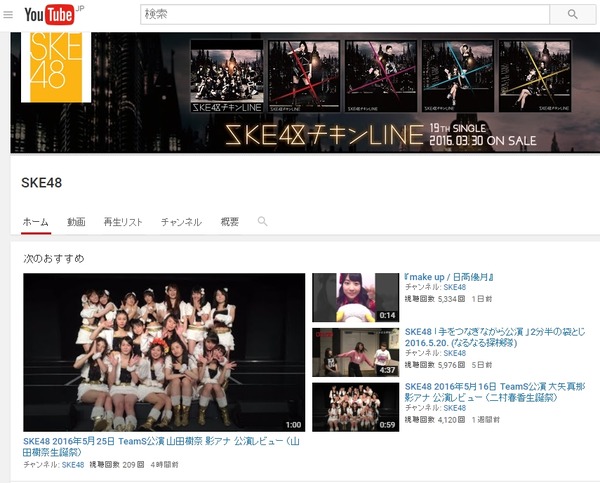Click the search magnifier button
This screenshot has height=483, width=600.
coord(572,15)
